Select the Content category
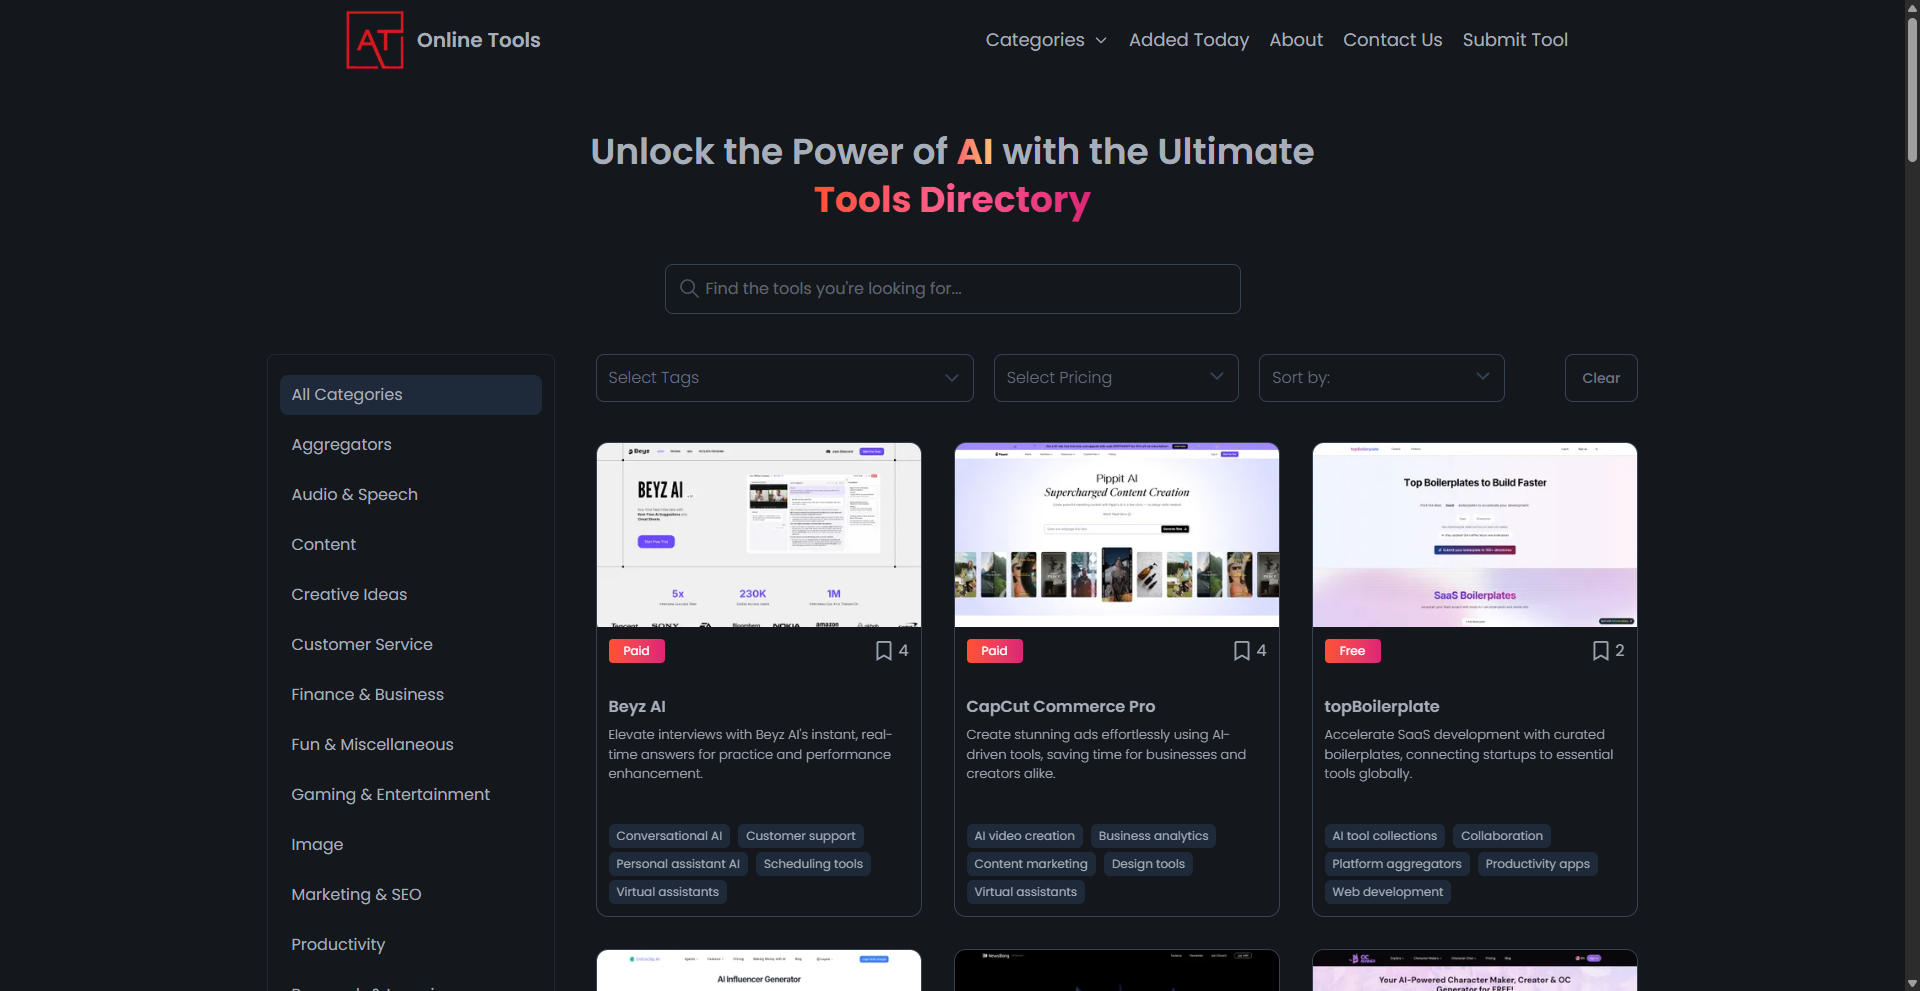1920x991 pixels. coord(411,545)
